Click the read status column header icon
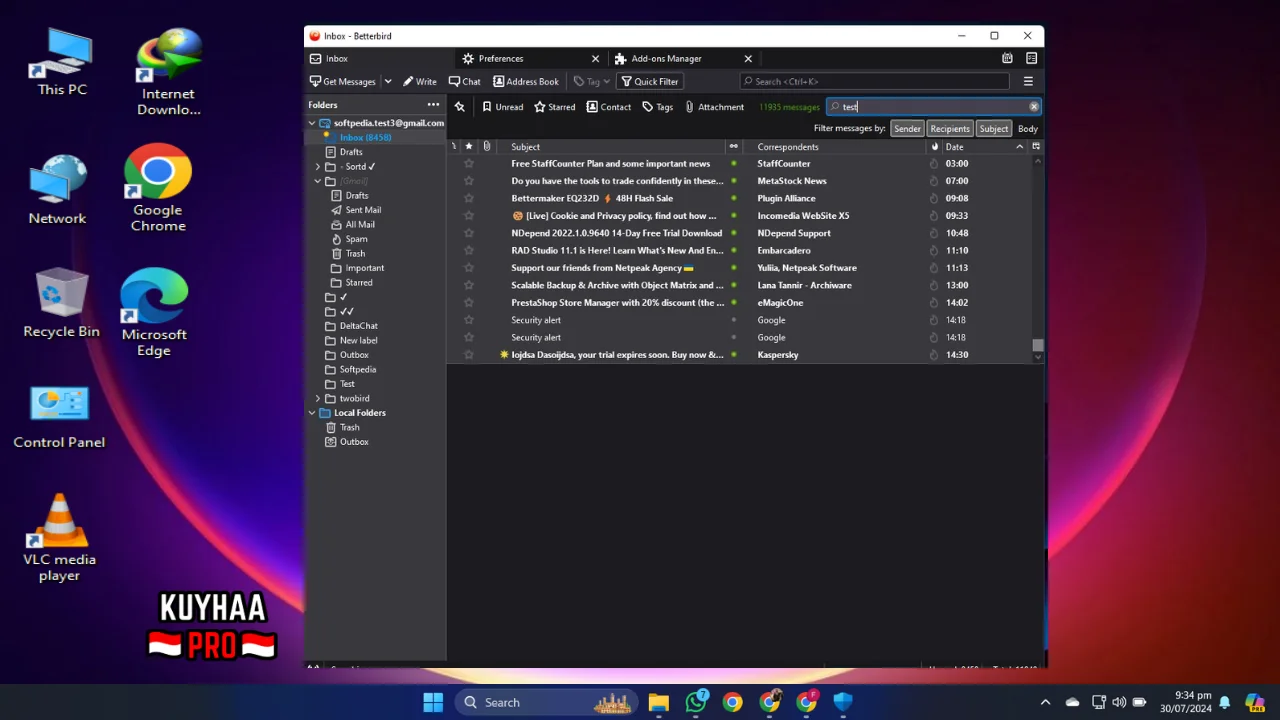 (x=733, y=147)
